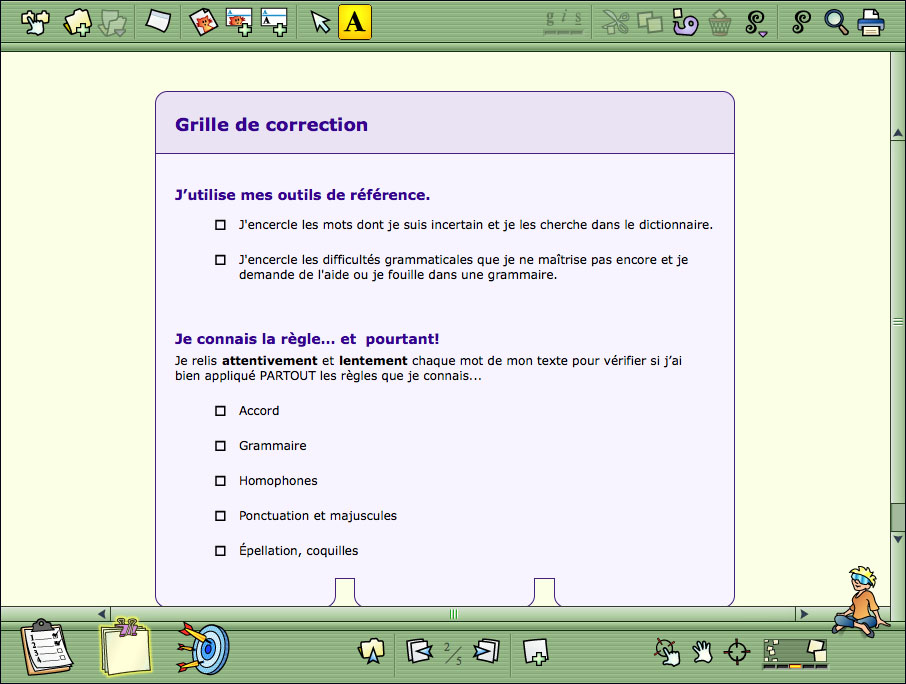906x684 pixels.
Task: Click the vertical scrollbar down arrow
Action: coord(898,539)
